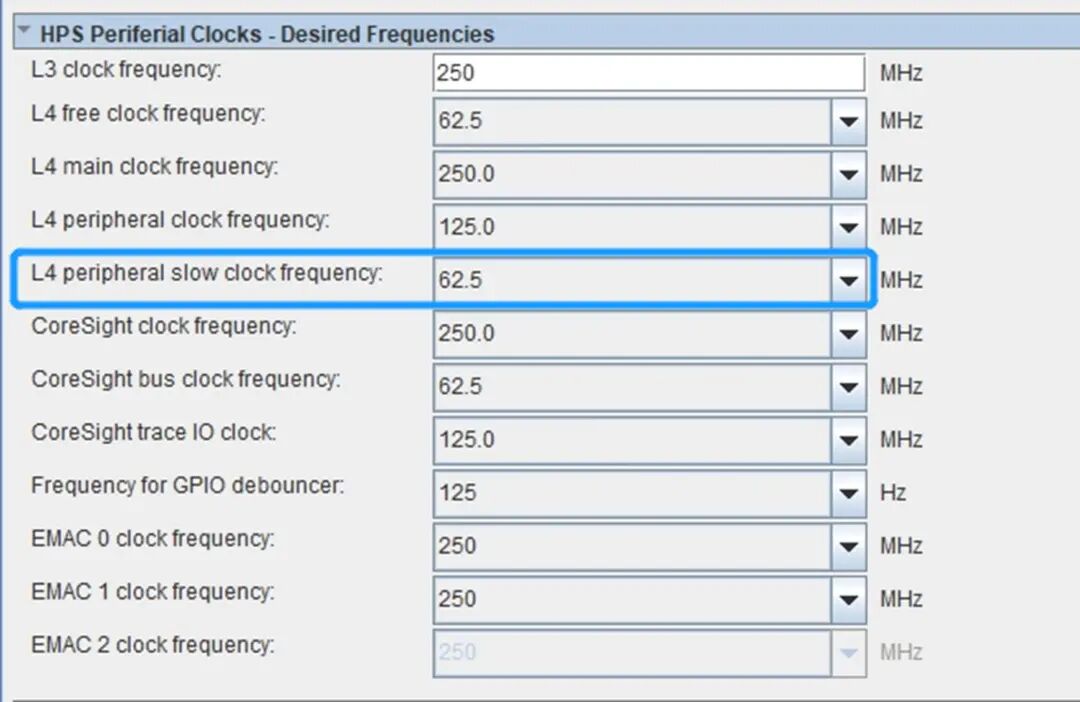This screenshot has height=702, width=1080.
Task: Open the CoreSight clock frequency dropdown
Action: [x=849, y=333]
